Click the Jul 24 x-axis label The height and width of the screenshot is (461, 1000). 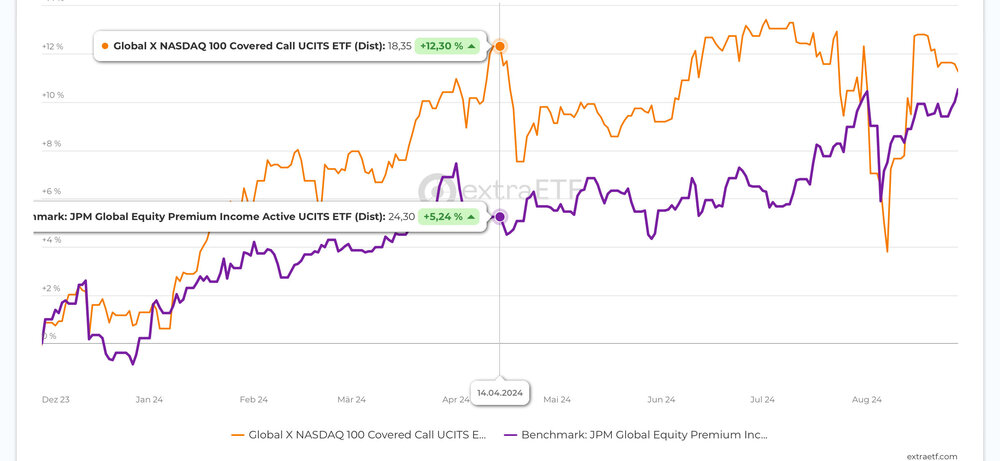762,400
